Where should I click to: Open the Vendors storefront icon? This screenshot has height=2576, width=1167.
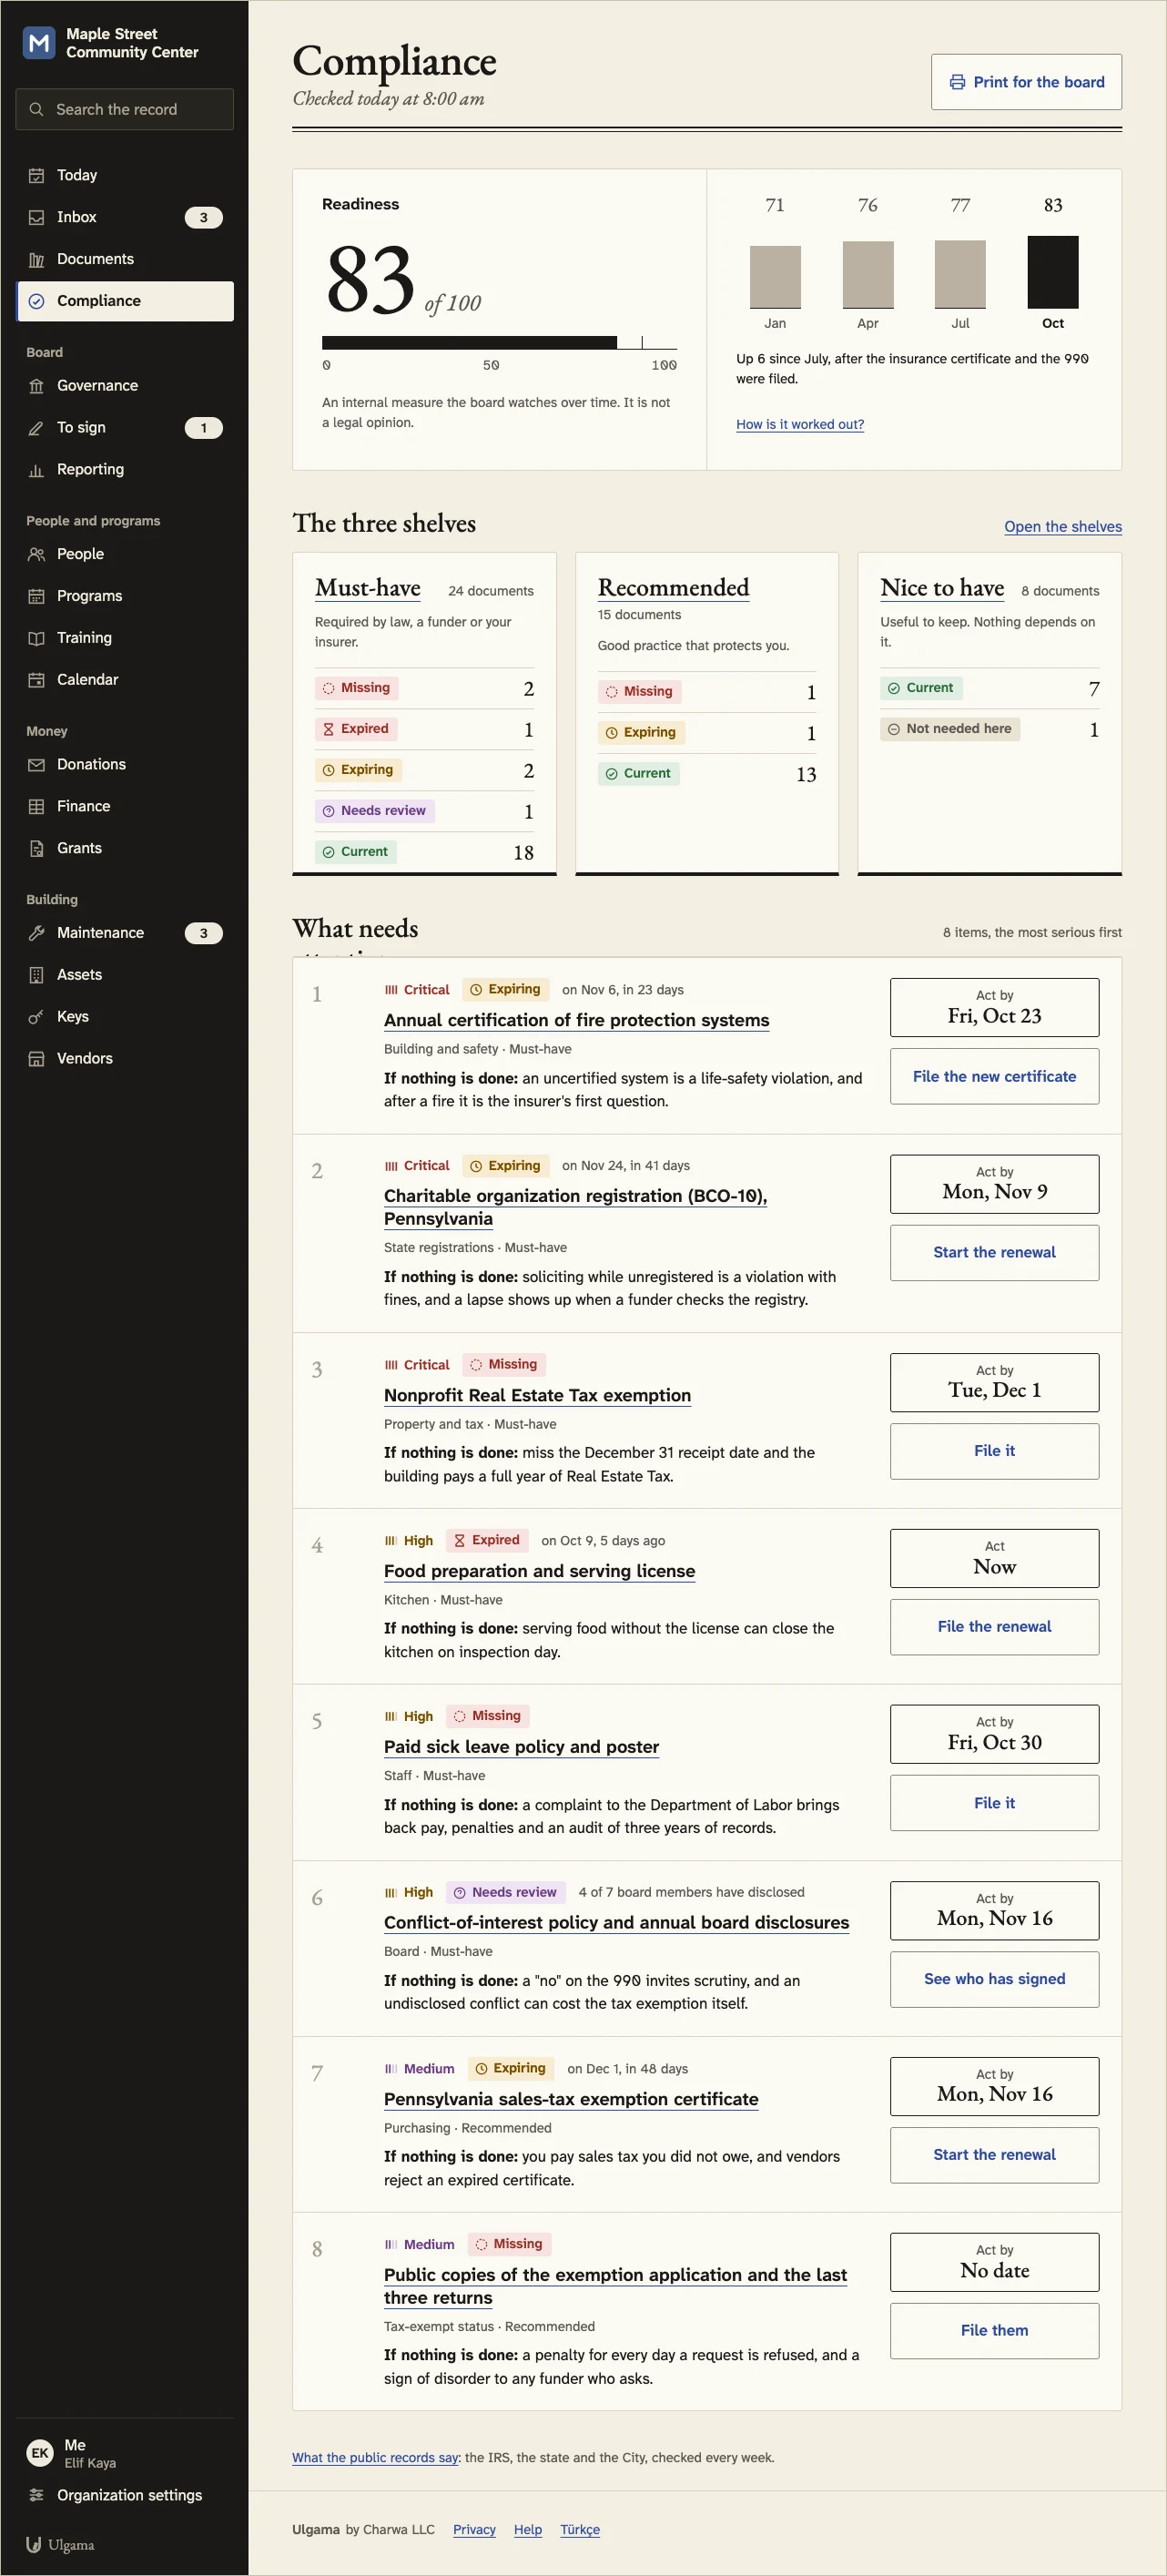pyautogui.click(x=36, y=1059)
